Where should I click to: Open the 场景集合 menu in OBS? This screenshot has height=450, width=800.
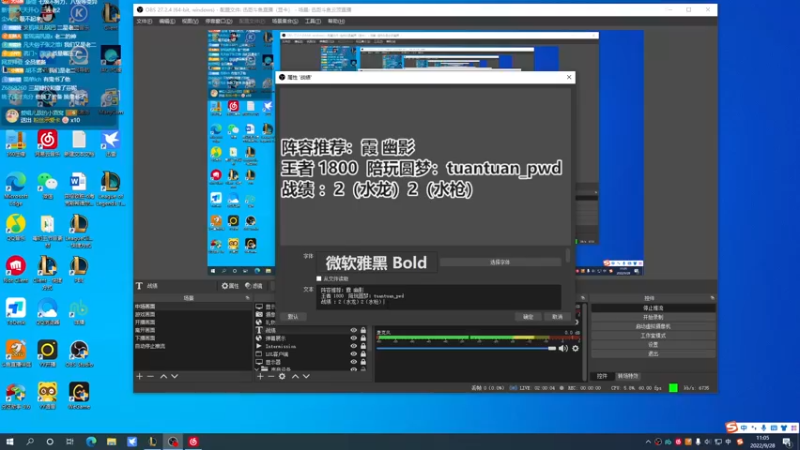click(285, 21)
